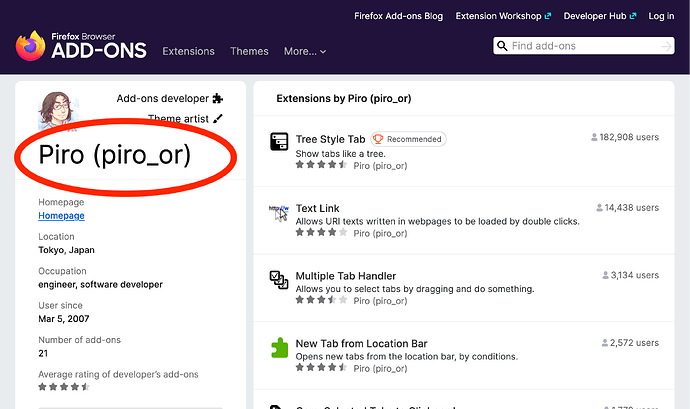Open the Multiple Tab Handler extension icon
690x409 pixels.
pos(279,280)
